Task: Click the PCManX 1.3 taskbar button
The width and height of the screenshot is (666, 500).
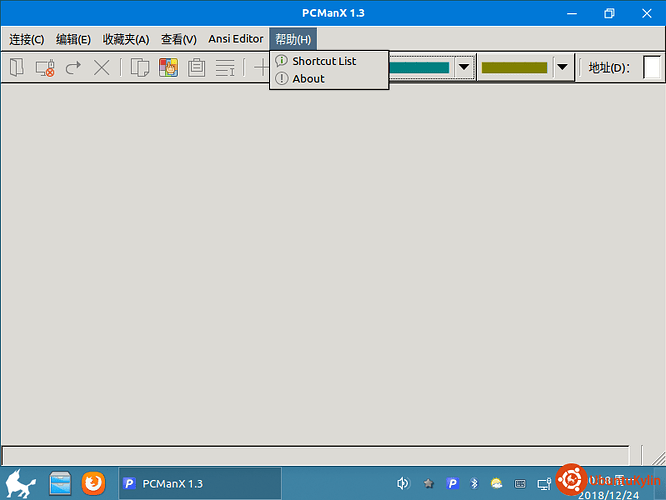Action: pos(200,483)
